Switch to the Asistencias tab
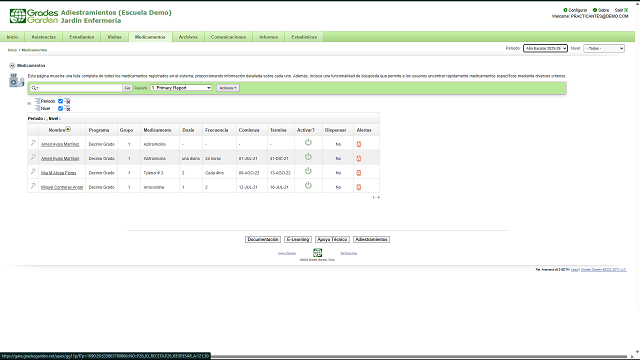 pyautogui.click(x=44, y=37)
